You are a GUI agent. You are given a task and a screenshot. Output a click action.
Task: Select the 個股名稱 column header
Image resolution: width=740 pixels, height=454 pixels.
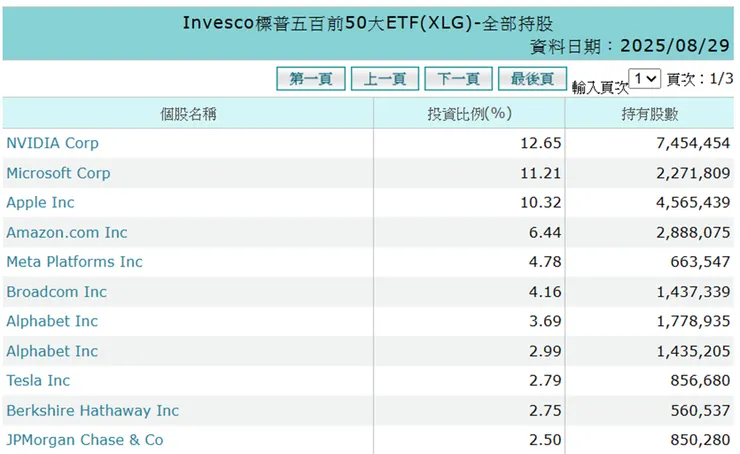pyautogui.click(x=188, y=114)
